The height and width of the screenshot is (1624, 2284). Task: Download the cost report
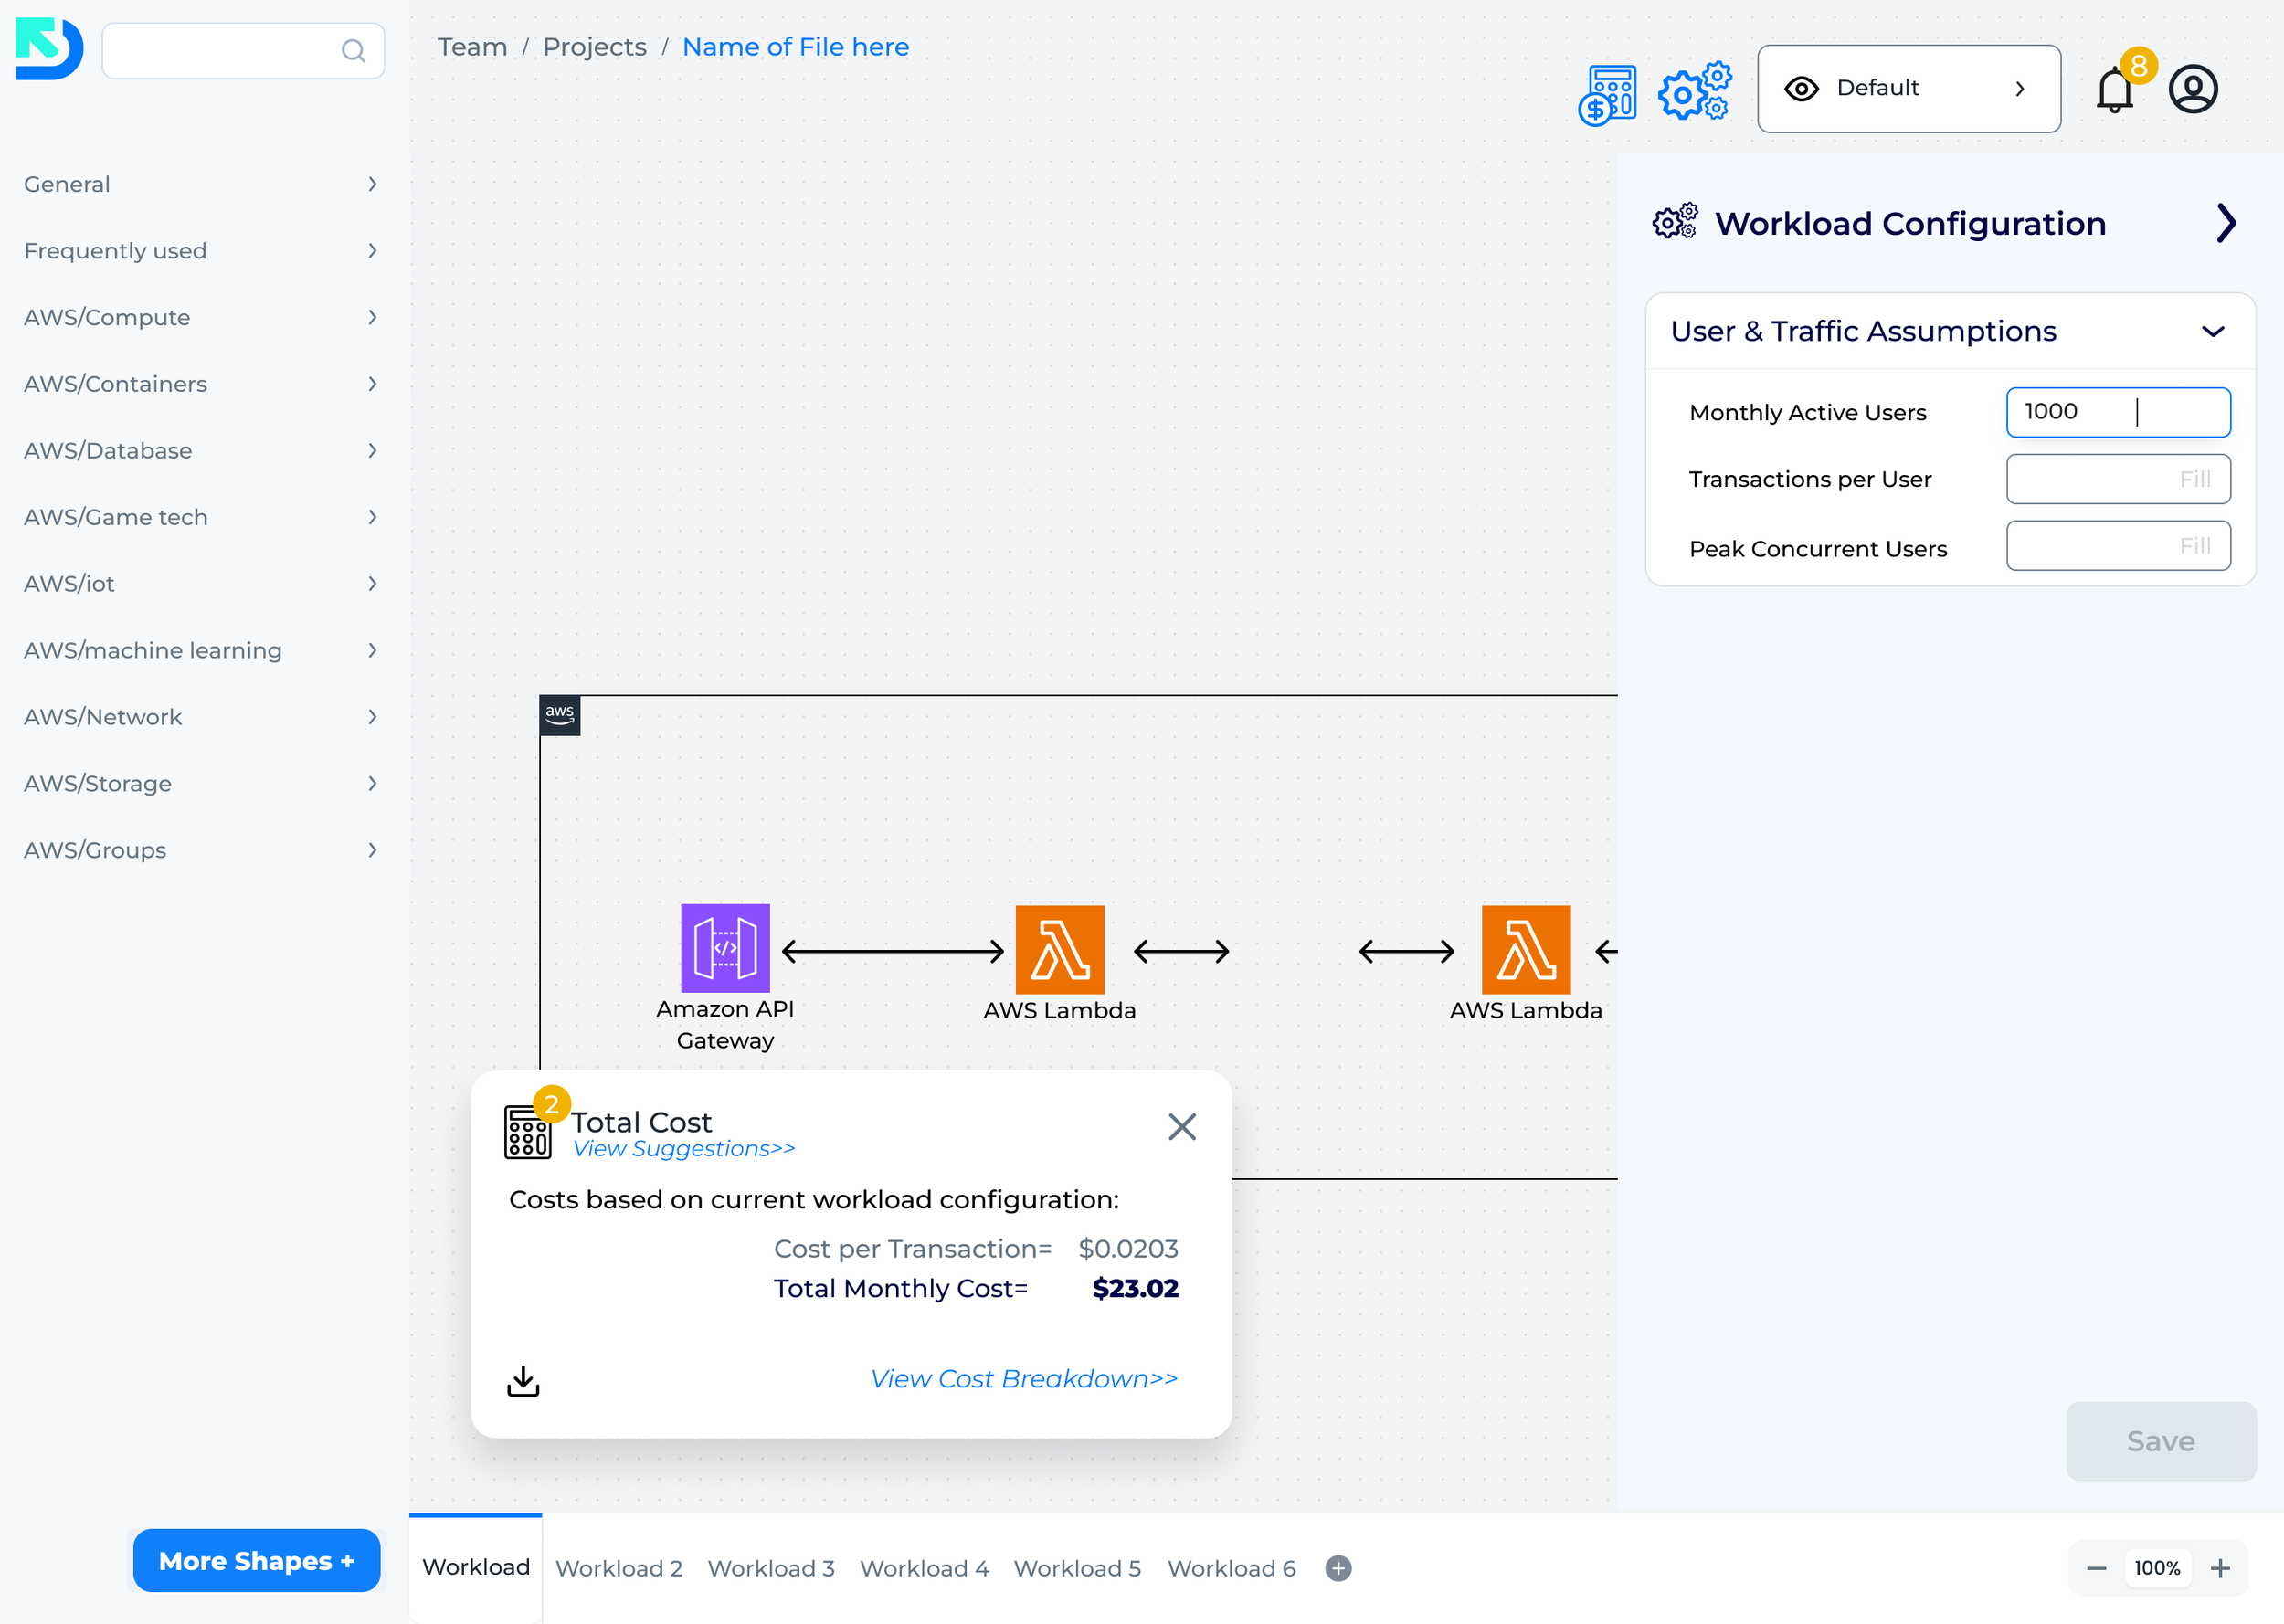[523, 1381]
